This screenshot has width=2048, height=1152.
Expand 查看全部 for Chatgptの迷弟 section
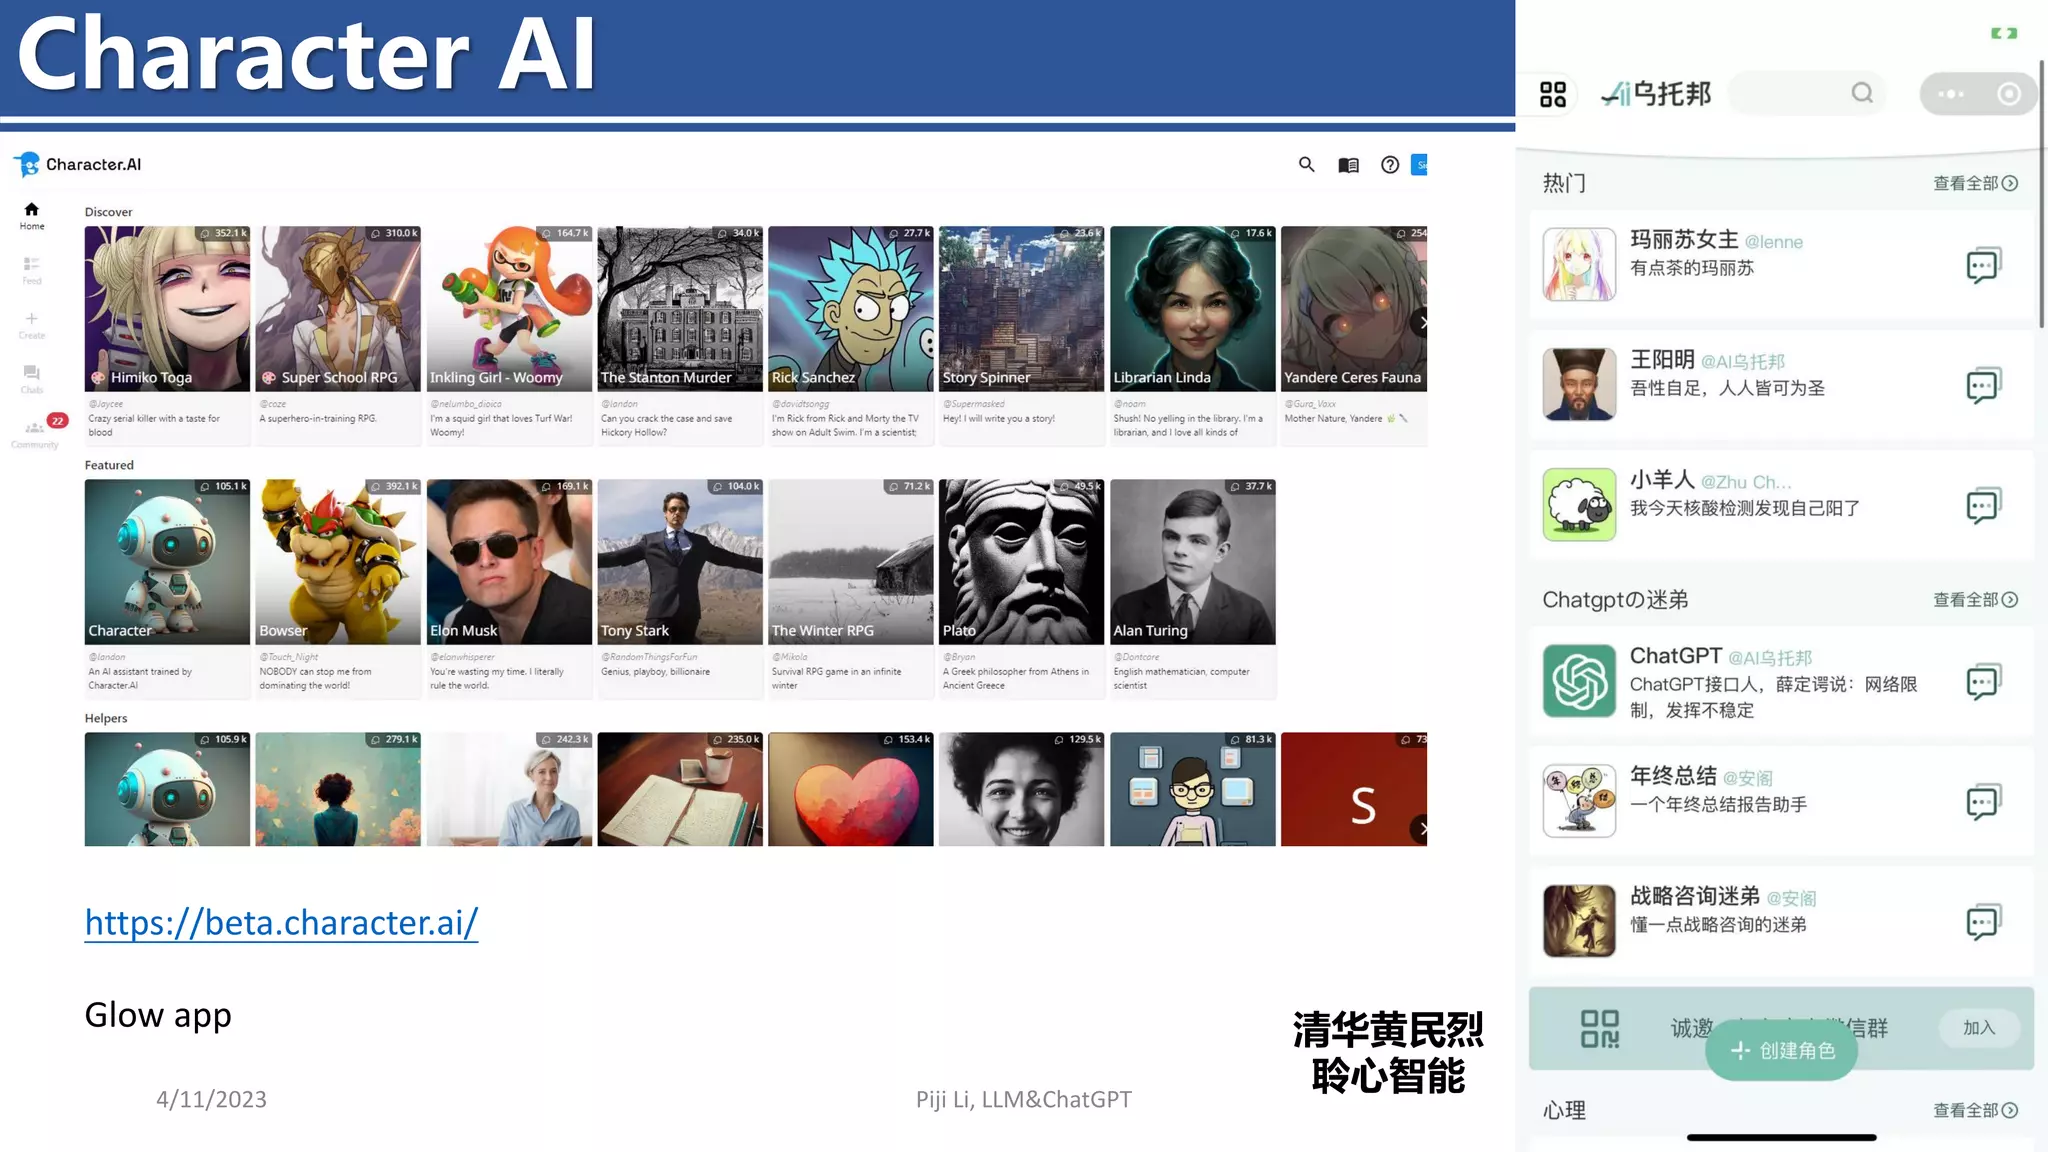pyautogui.click(x=1975, y=600)
